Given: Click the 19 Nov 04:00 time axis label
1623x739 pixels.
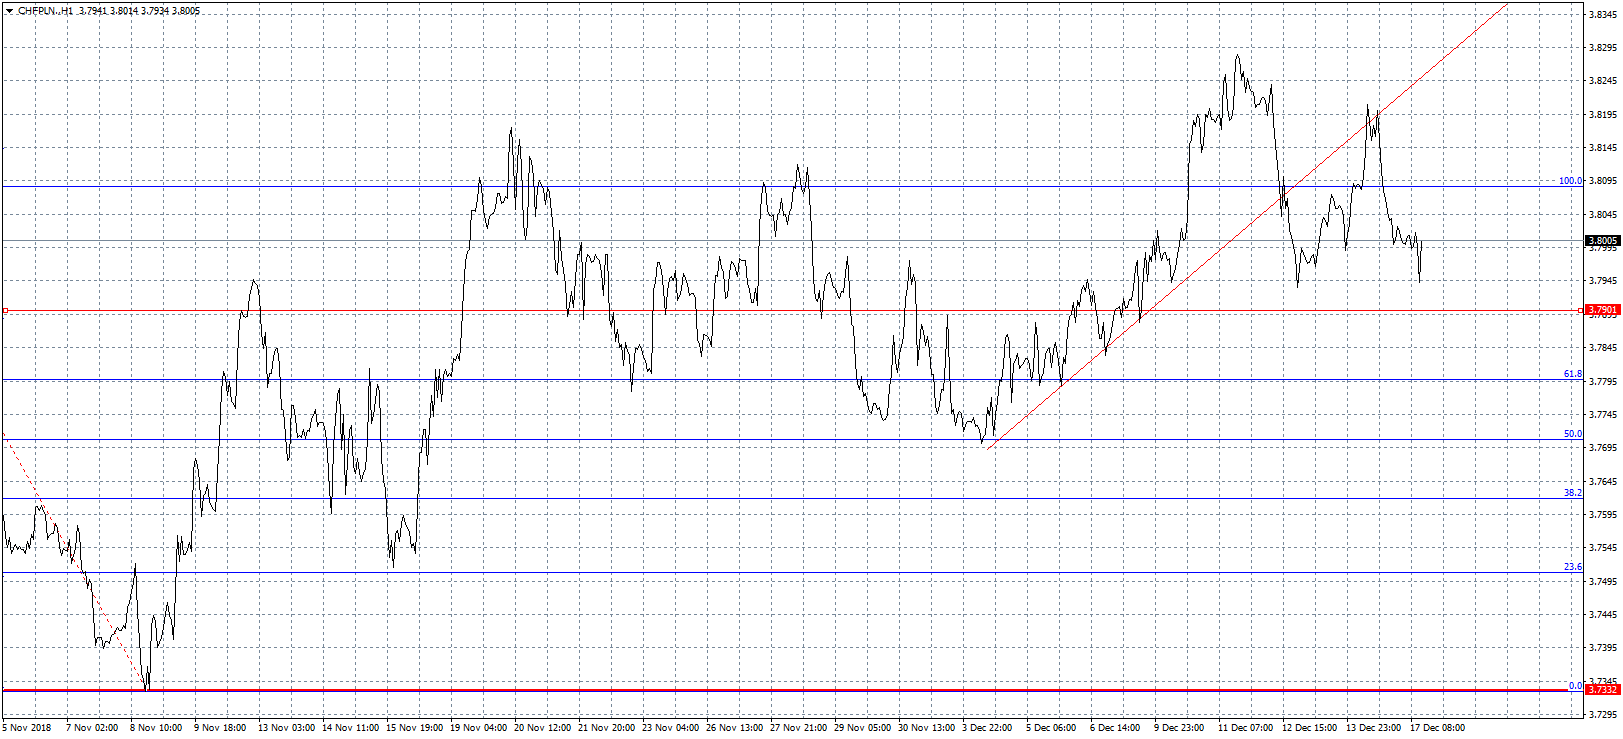Looking at the screenshot, I should pyautogui.click(x=478, y=728).
